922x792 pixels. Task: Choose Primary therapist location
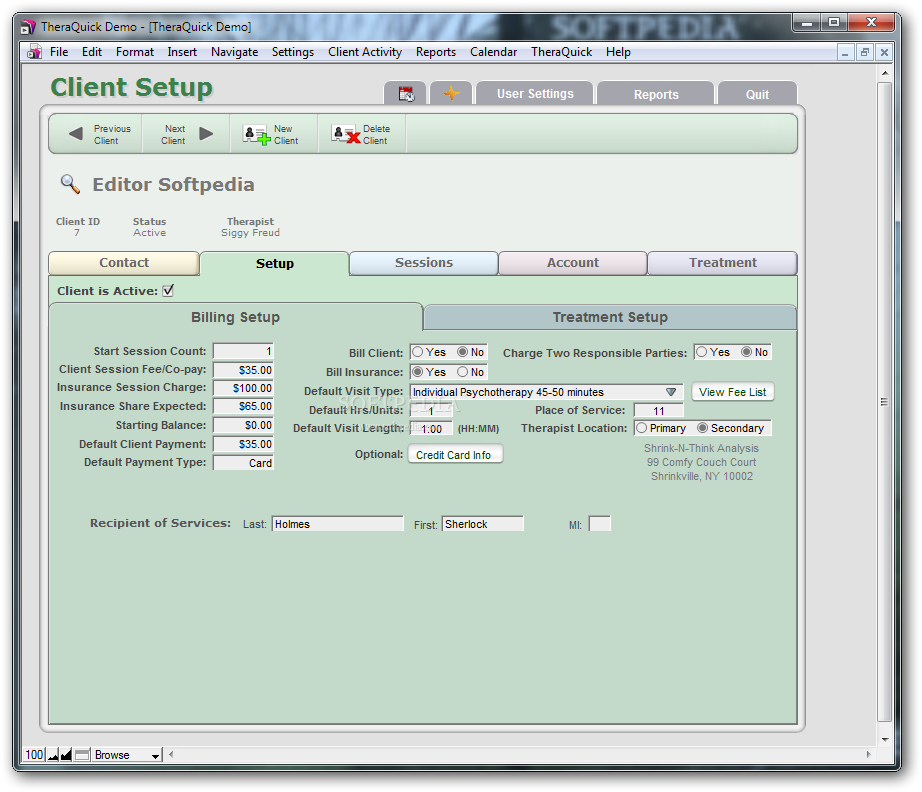pos(642,428)
